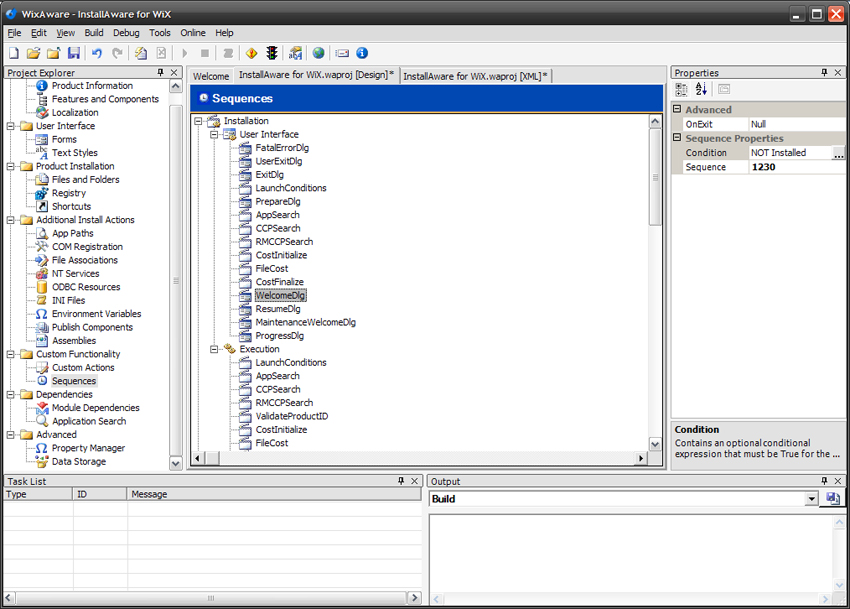Viewport: 850px width, 609px height.
Task: Click the yellow diamond build icon
Action: tap(252, 53)
